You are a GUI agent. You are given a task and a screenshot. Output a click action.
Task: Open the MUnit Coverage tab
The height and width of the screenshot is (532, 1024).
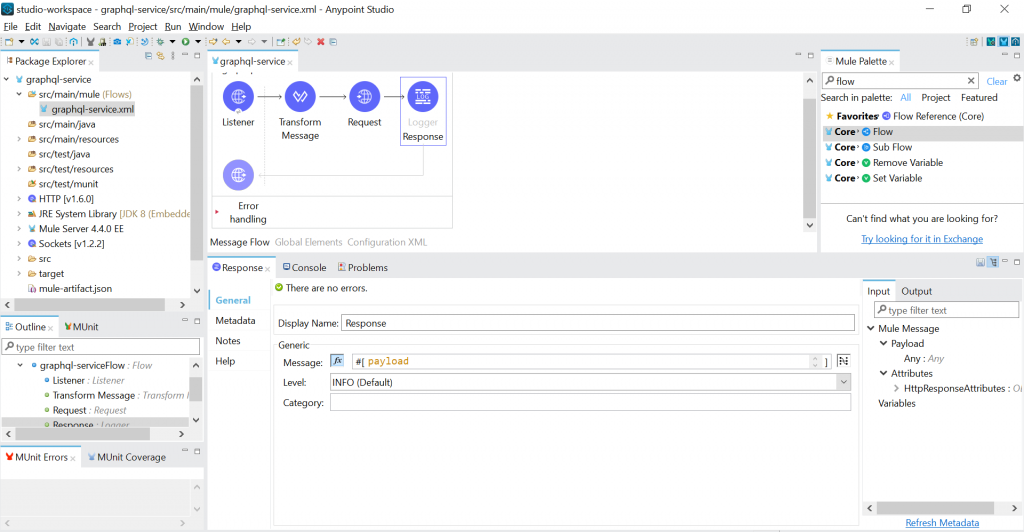(x=127, y=458)
